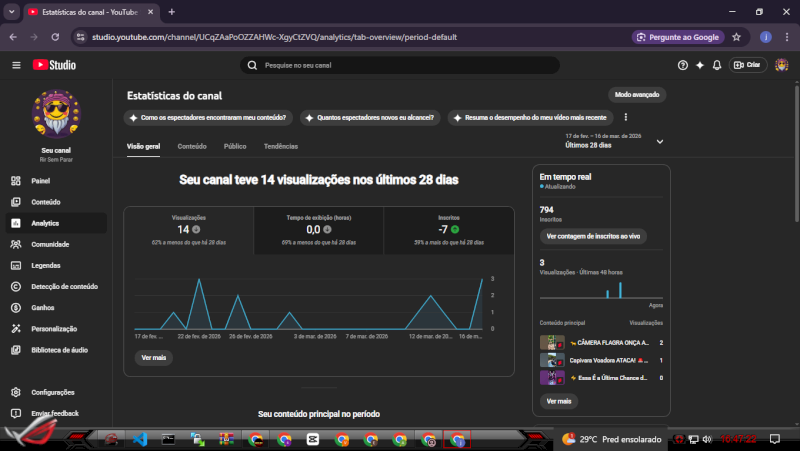Click Ver contagem de inscritos ao vivo

coord(593,236)
